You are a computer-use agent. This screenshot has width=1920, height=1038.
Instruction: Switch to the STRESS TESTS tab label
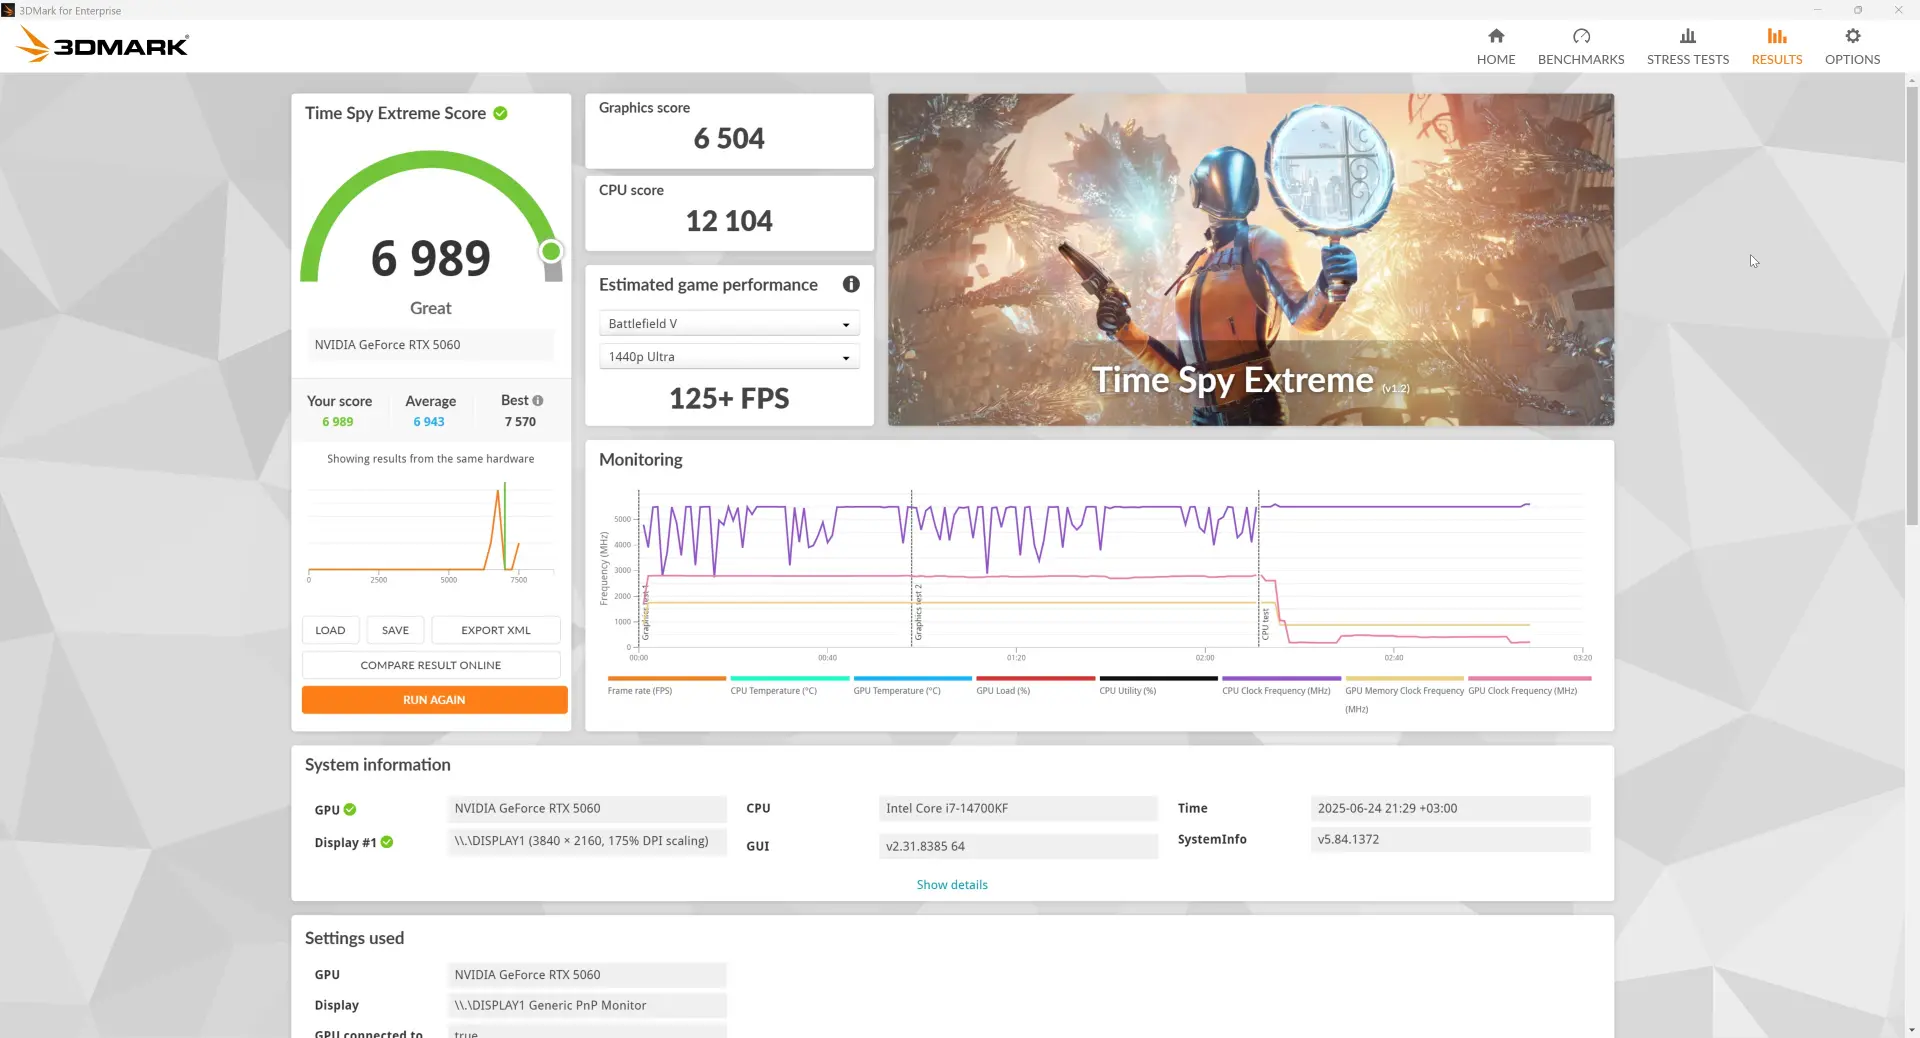(x=1688, y=59)
